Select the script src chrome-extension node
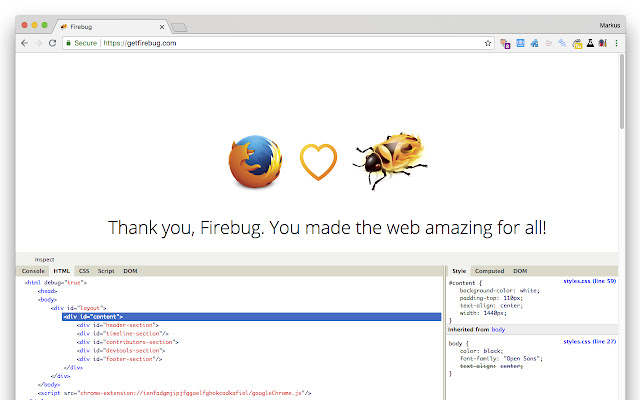Image resolution: width=640 pixels, height=400 pixels. [175, 393]
